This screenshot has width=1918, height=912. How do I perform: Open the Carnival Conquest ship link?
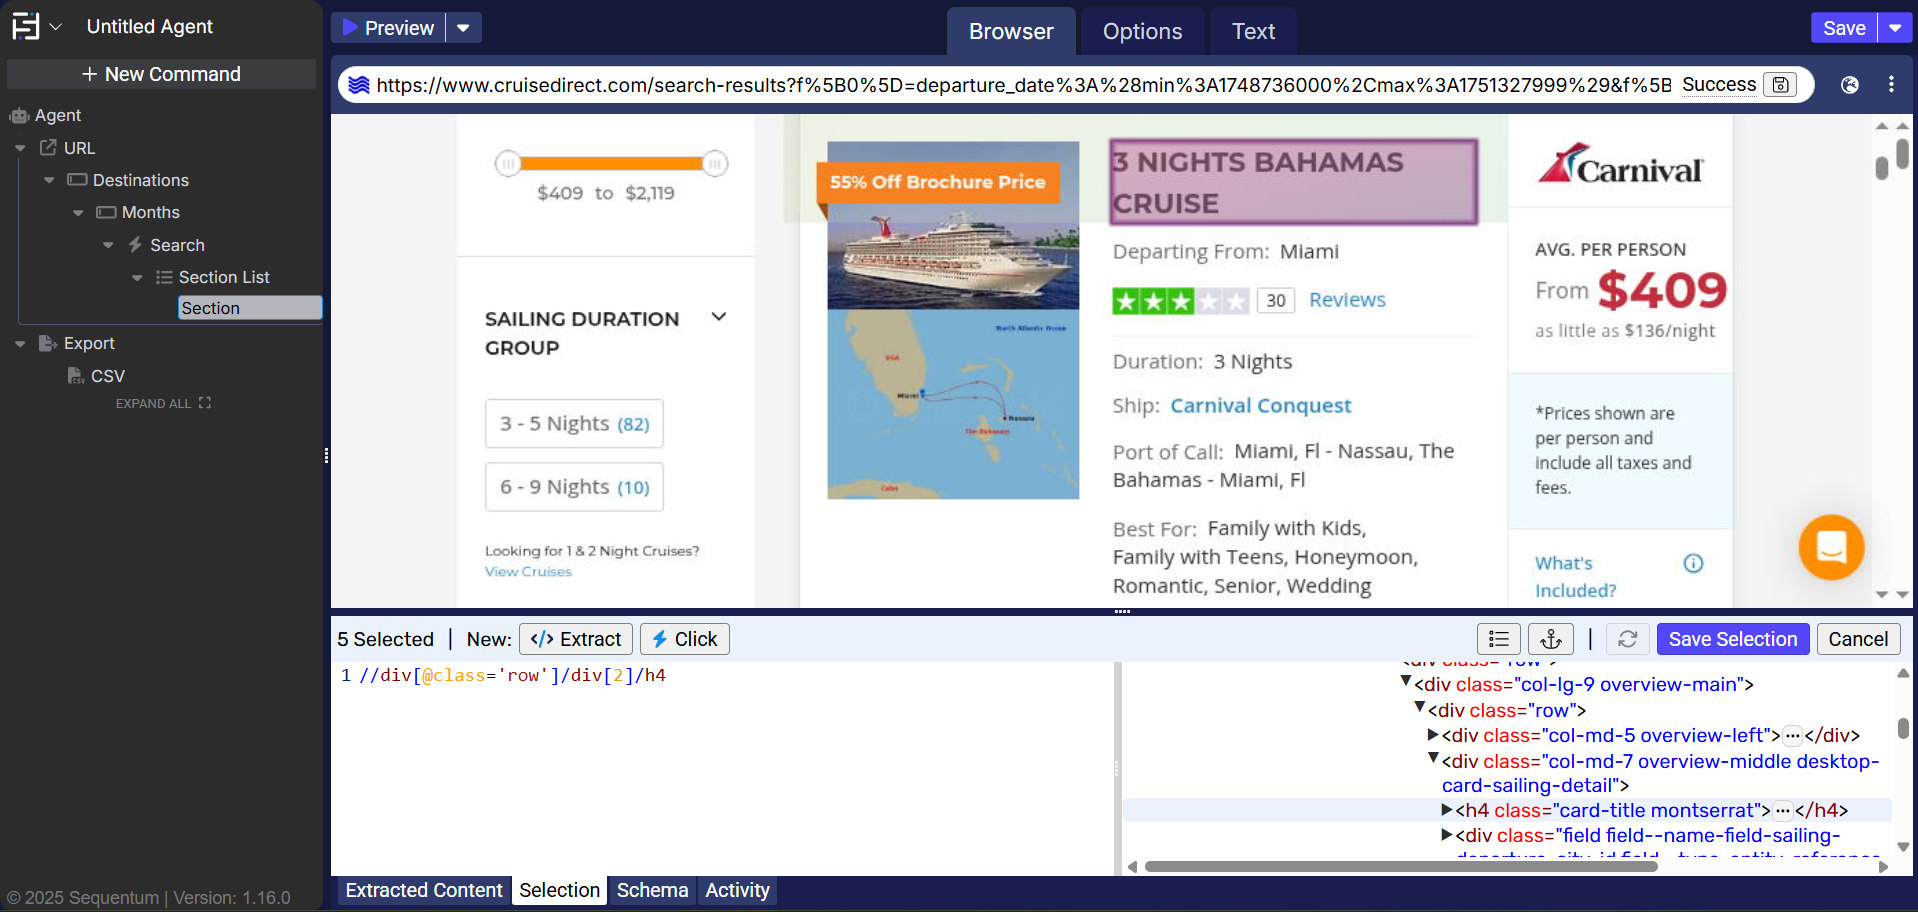tap(1260, 406)
